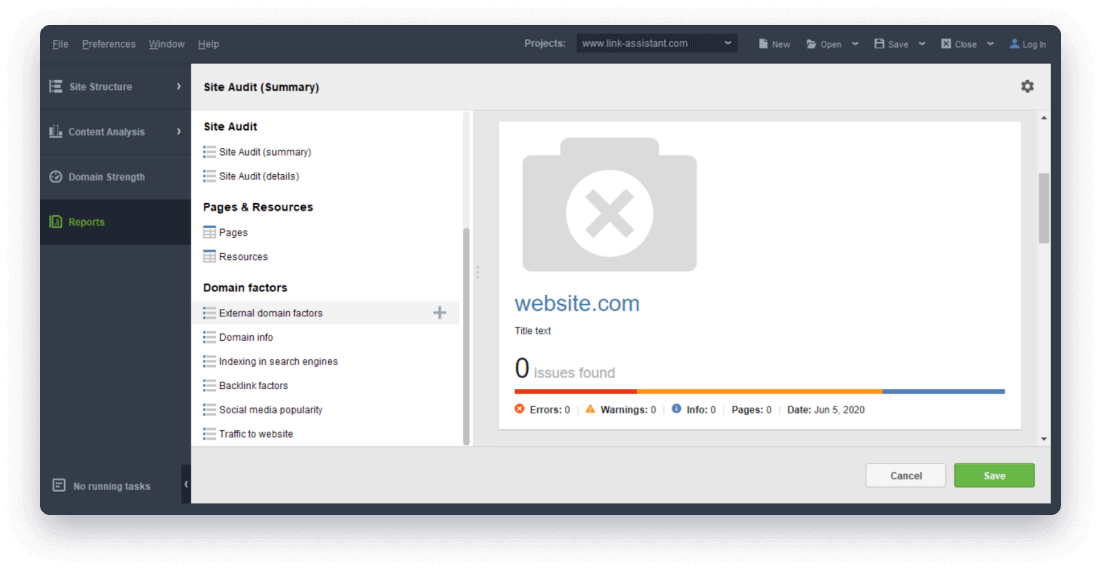This screenshot has width=1101, height=570.
Task: Click the Reports sidebar icon
Action: click(55, 222)
